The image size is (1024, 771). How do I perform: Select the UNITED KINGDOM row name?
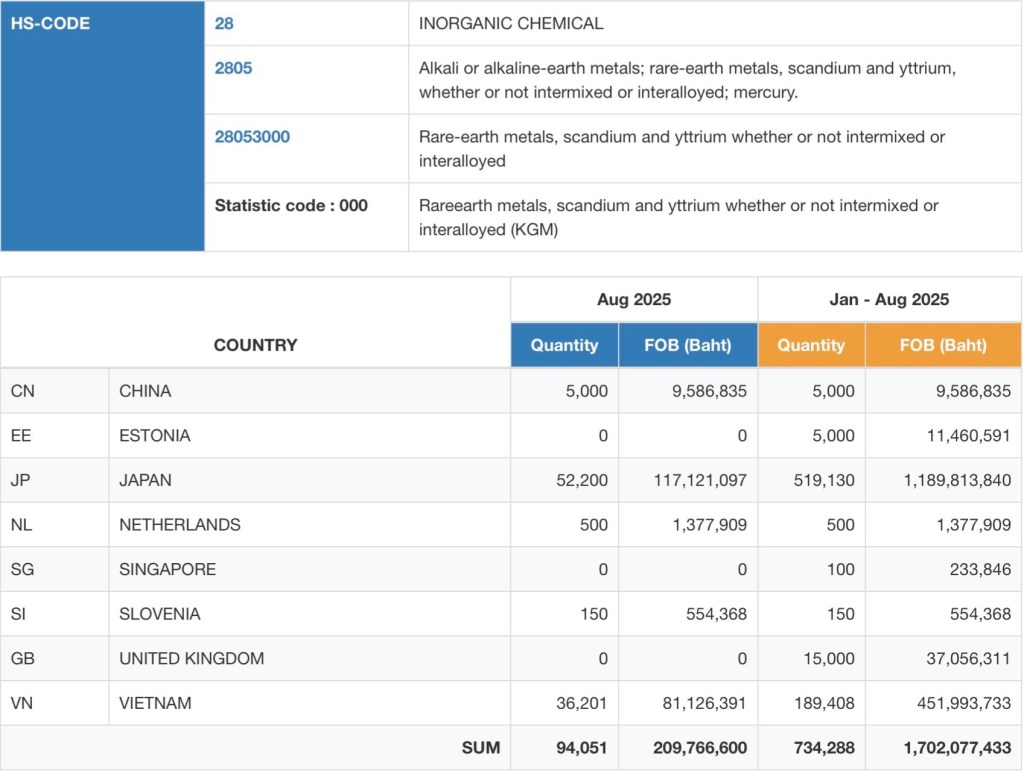click(x=191, y=658)
